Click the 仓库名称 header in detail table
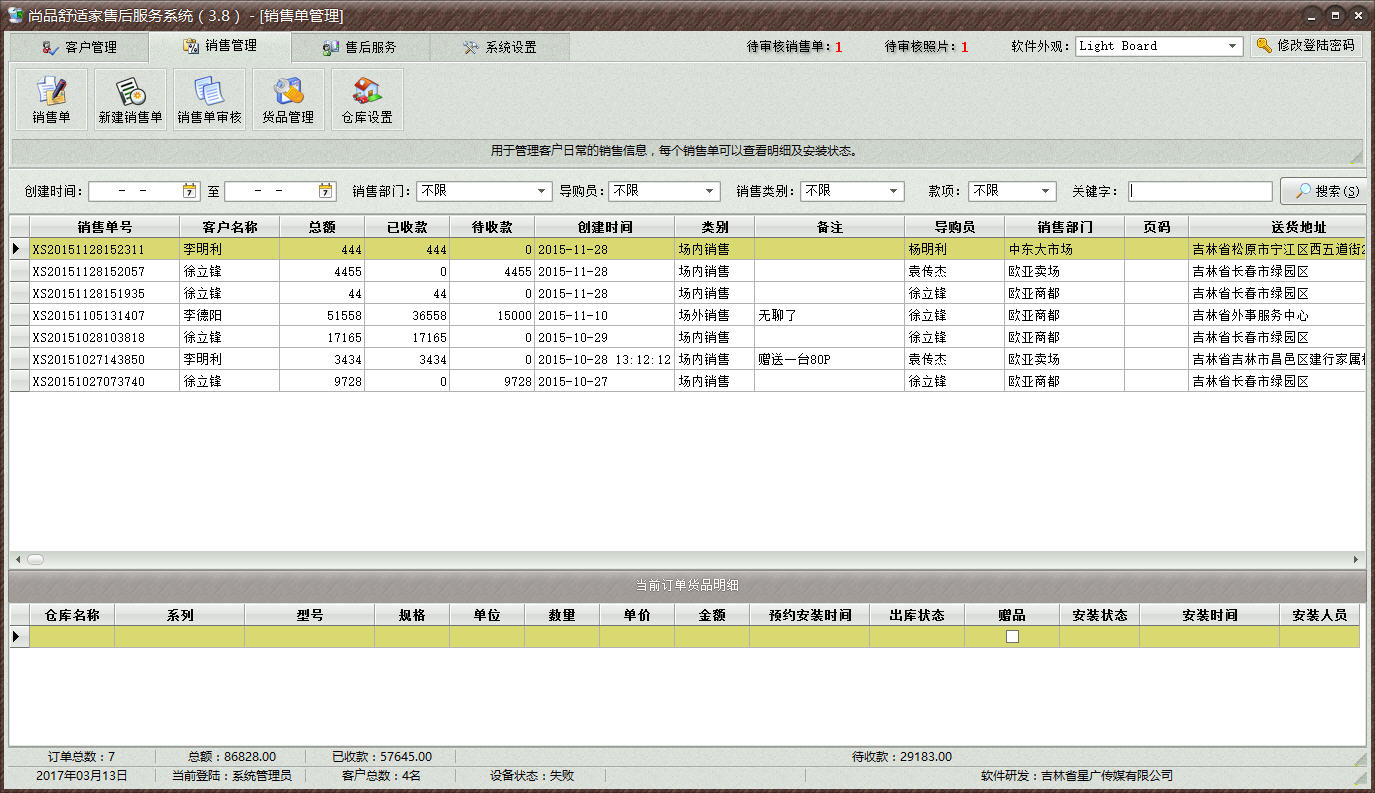Image resolution: width=1375 pixels, height=793 pixels. pos(72,615)
